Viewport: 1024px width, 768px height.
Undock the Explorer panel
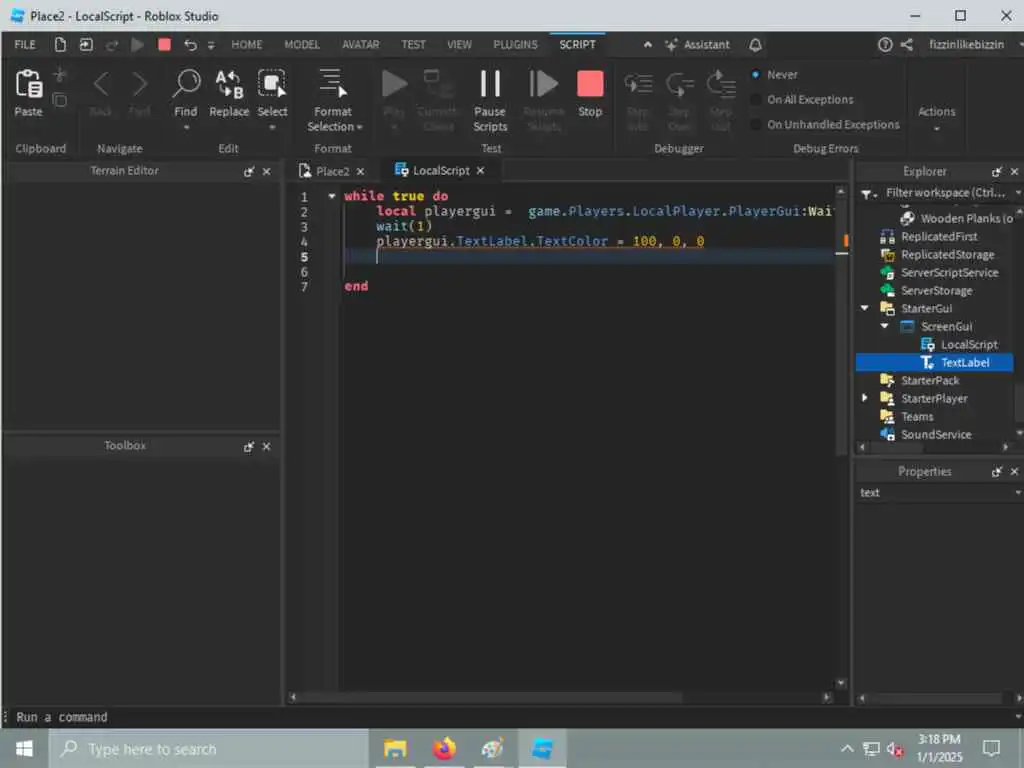pyautogui.click(x=997, y=172)
